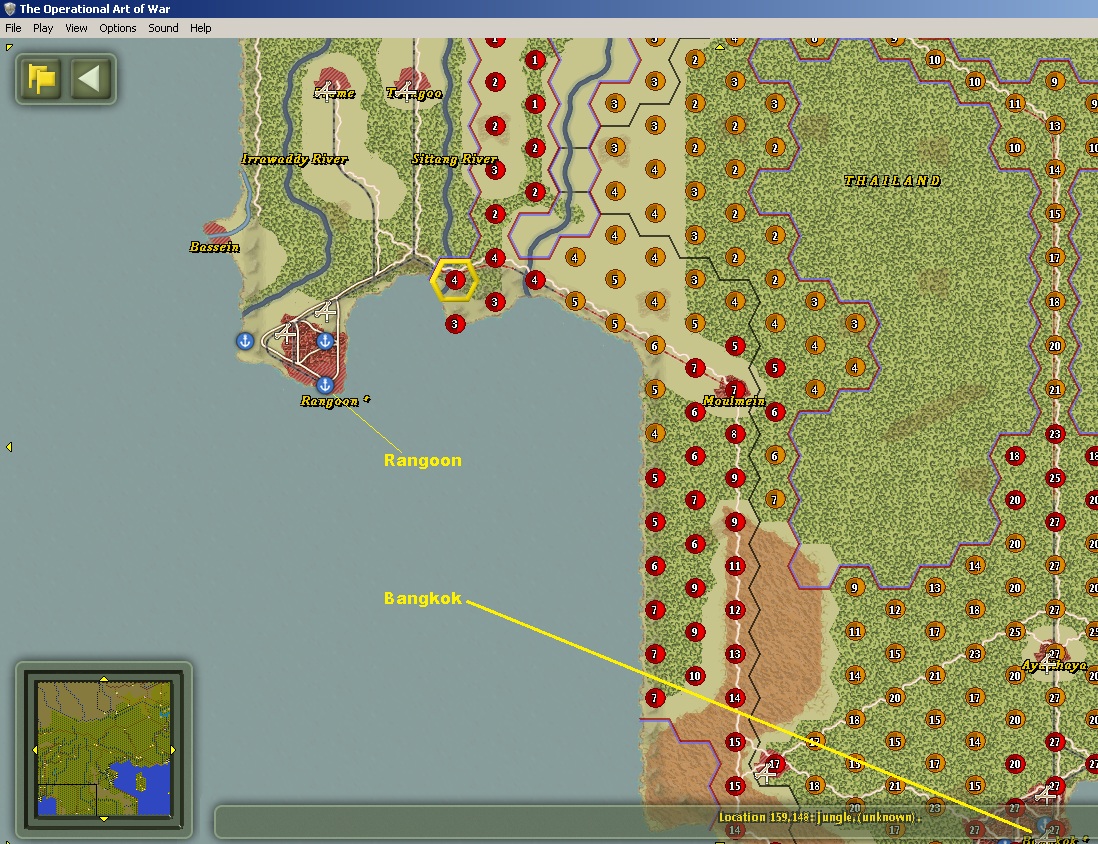Select the orange 12 marker
Viewport: 1098px width, 844px height.
click(x=894, y=610)
